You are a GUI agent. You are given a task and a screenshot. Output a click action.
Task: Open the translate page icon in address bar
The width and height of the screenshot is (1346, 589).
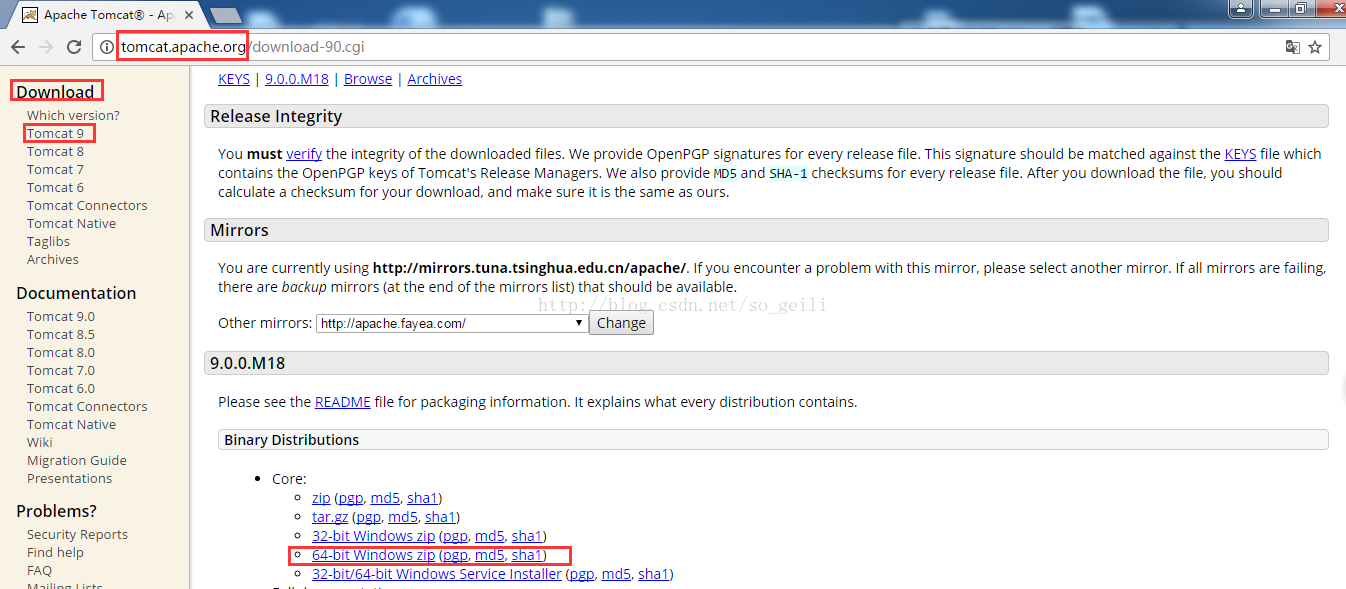1292,47
